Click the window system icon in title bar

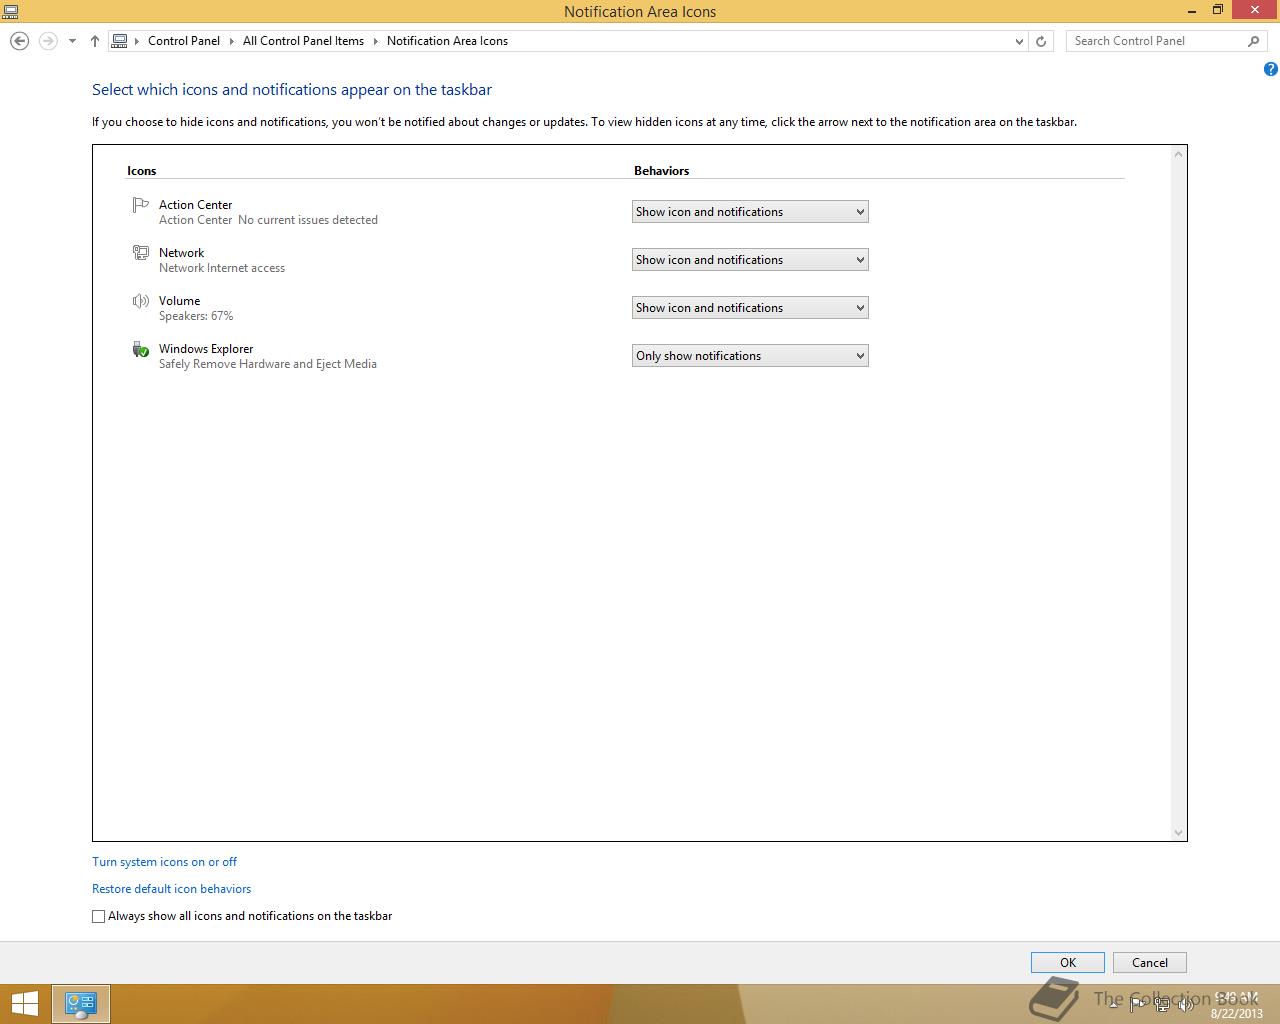tap(10, 11)
